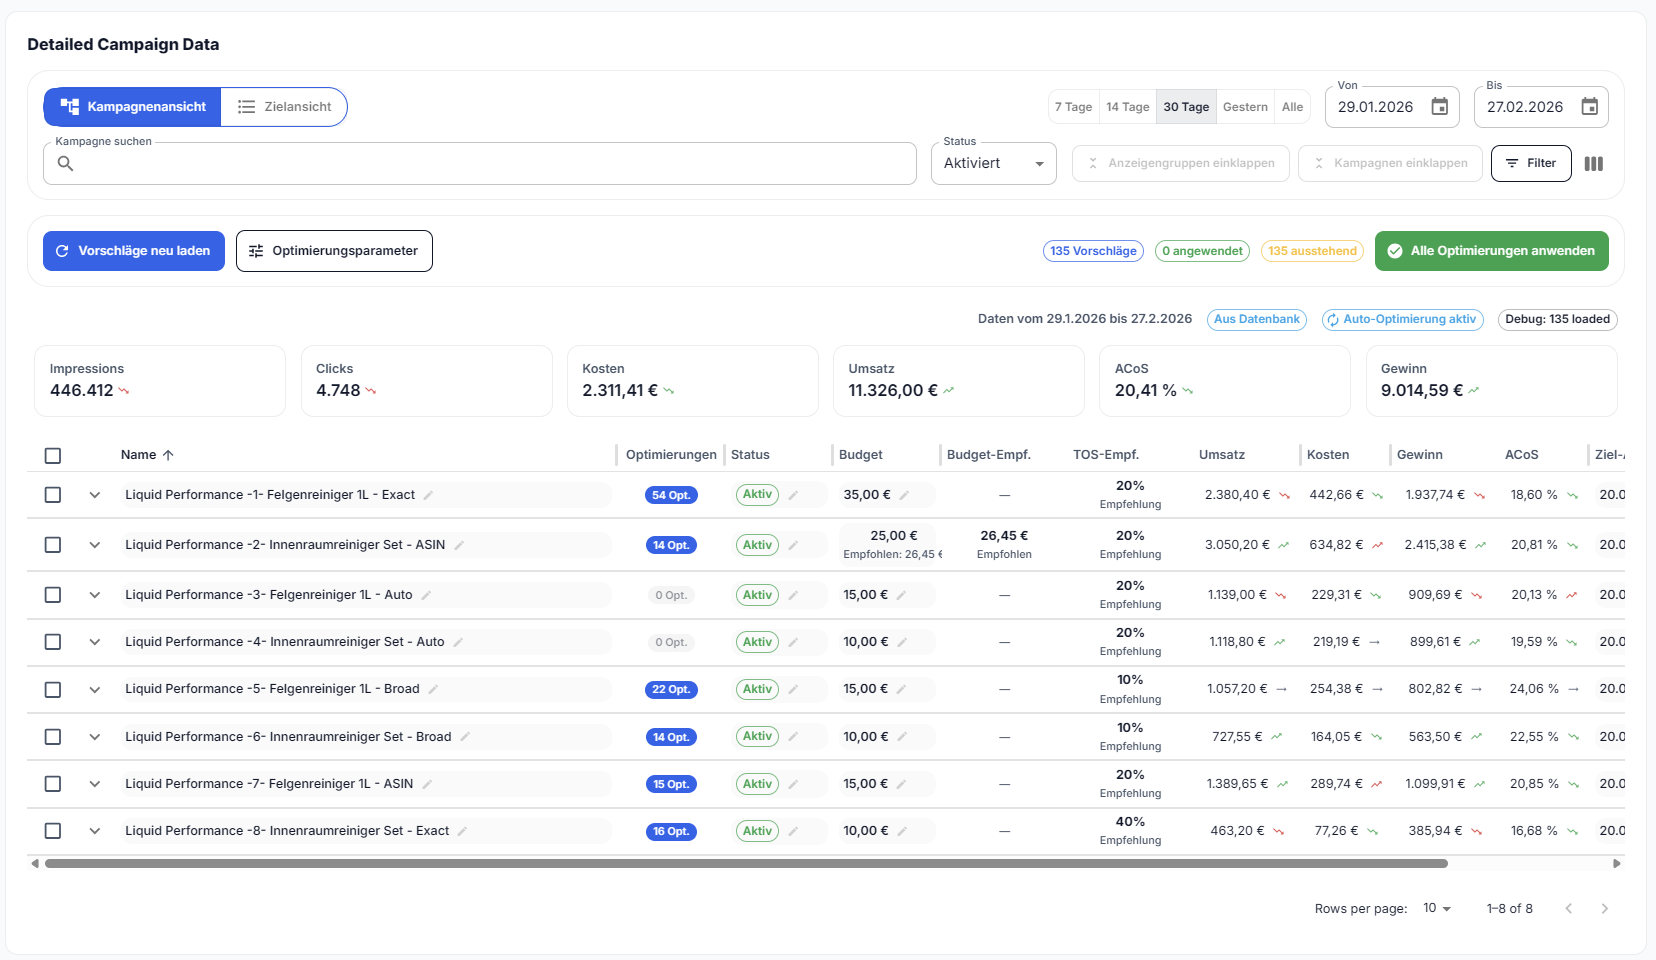This screenshot has height=960, width=1656.
Task: Click Vorschläge neu laden button
Action: click(x=134, y=251)
